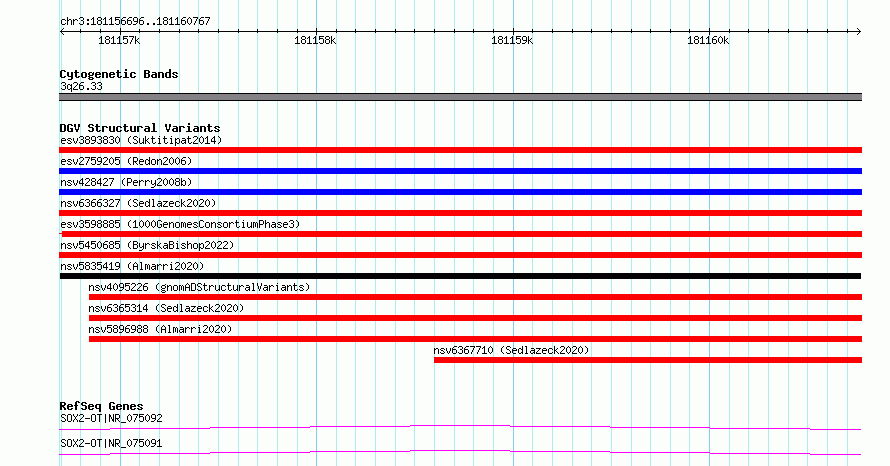890x466 pixels.
Task: Click the red bar under nsv5896988
Action: click(476, 339)
